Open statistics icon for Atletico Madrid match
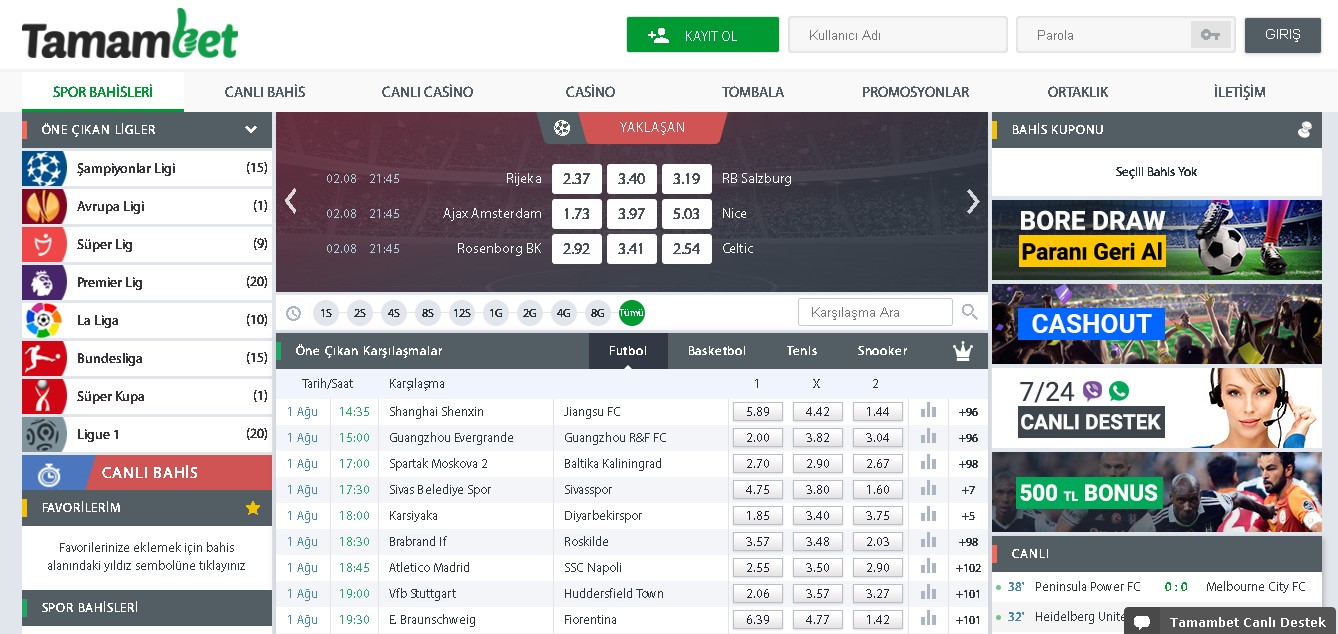This screenshot has height=634, width=1338. [x=929, y=567]
